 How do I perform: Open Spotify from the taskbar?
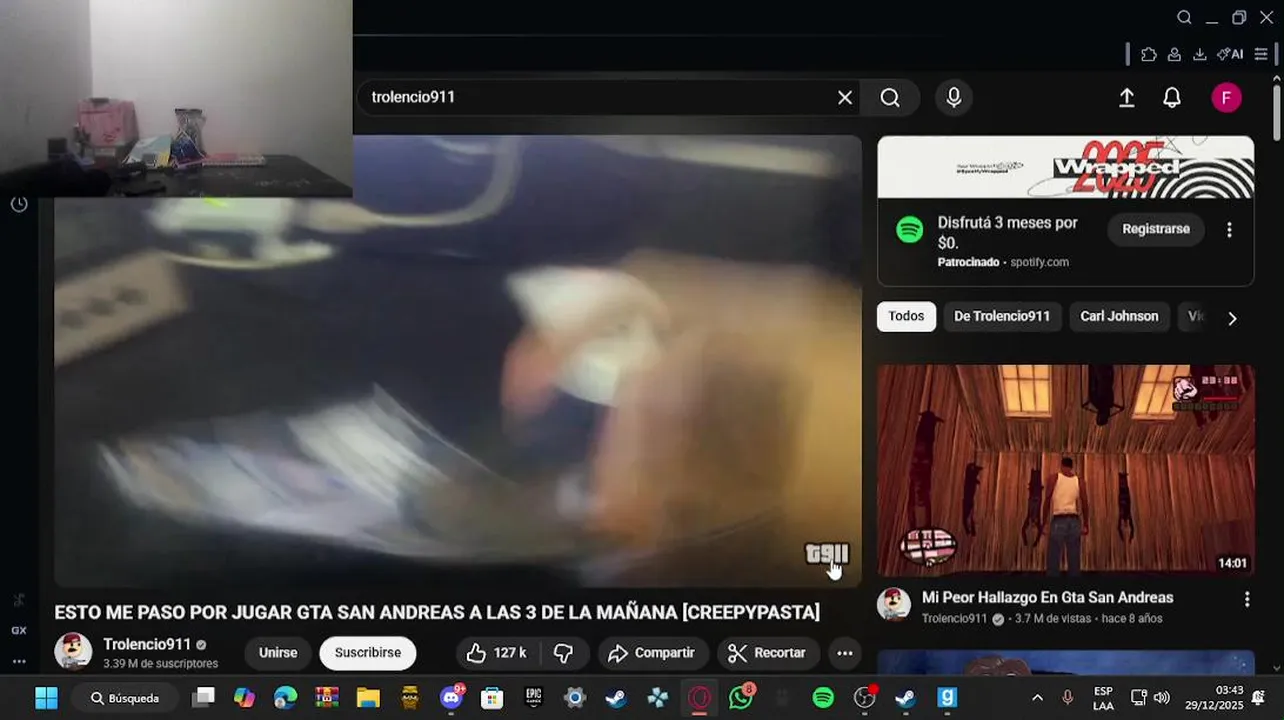[x=823, y=698]
